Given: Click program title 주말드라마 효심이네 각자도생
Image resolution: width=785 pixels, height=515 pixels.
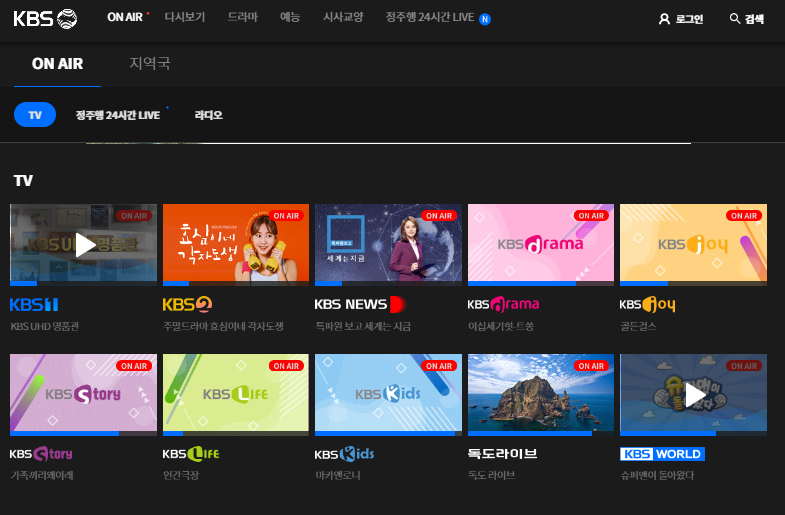Looking at the screenshot, I should coord(223,326).
